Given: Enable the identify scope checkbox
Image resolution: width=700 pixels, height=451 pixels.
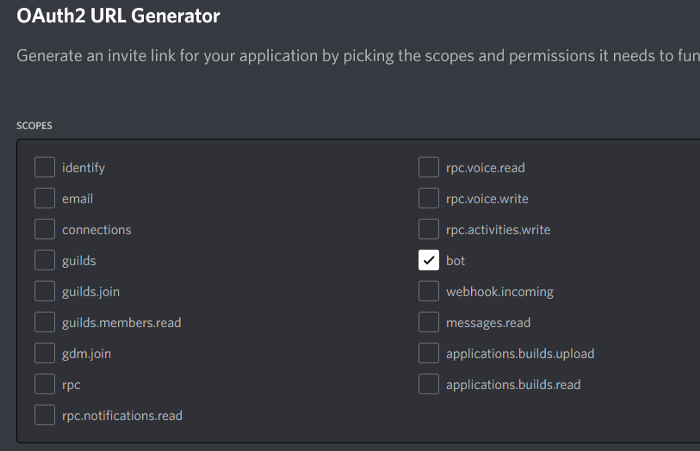Looking at the screenshot, I should tap(44, 168).
